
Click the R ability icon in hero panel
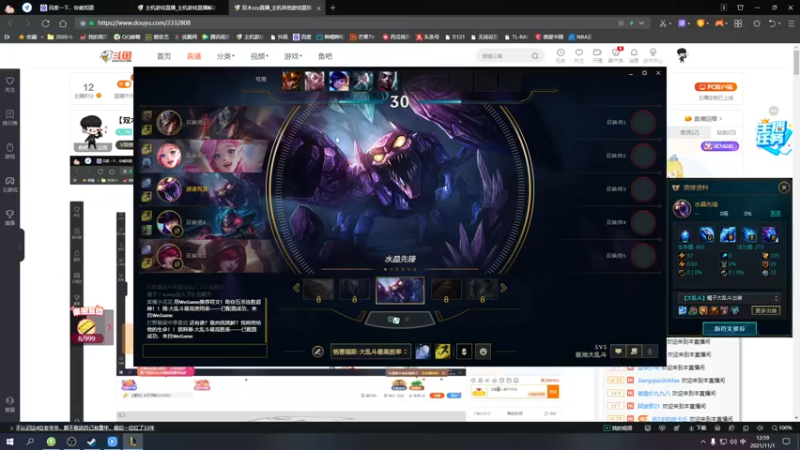769,235
